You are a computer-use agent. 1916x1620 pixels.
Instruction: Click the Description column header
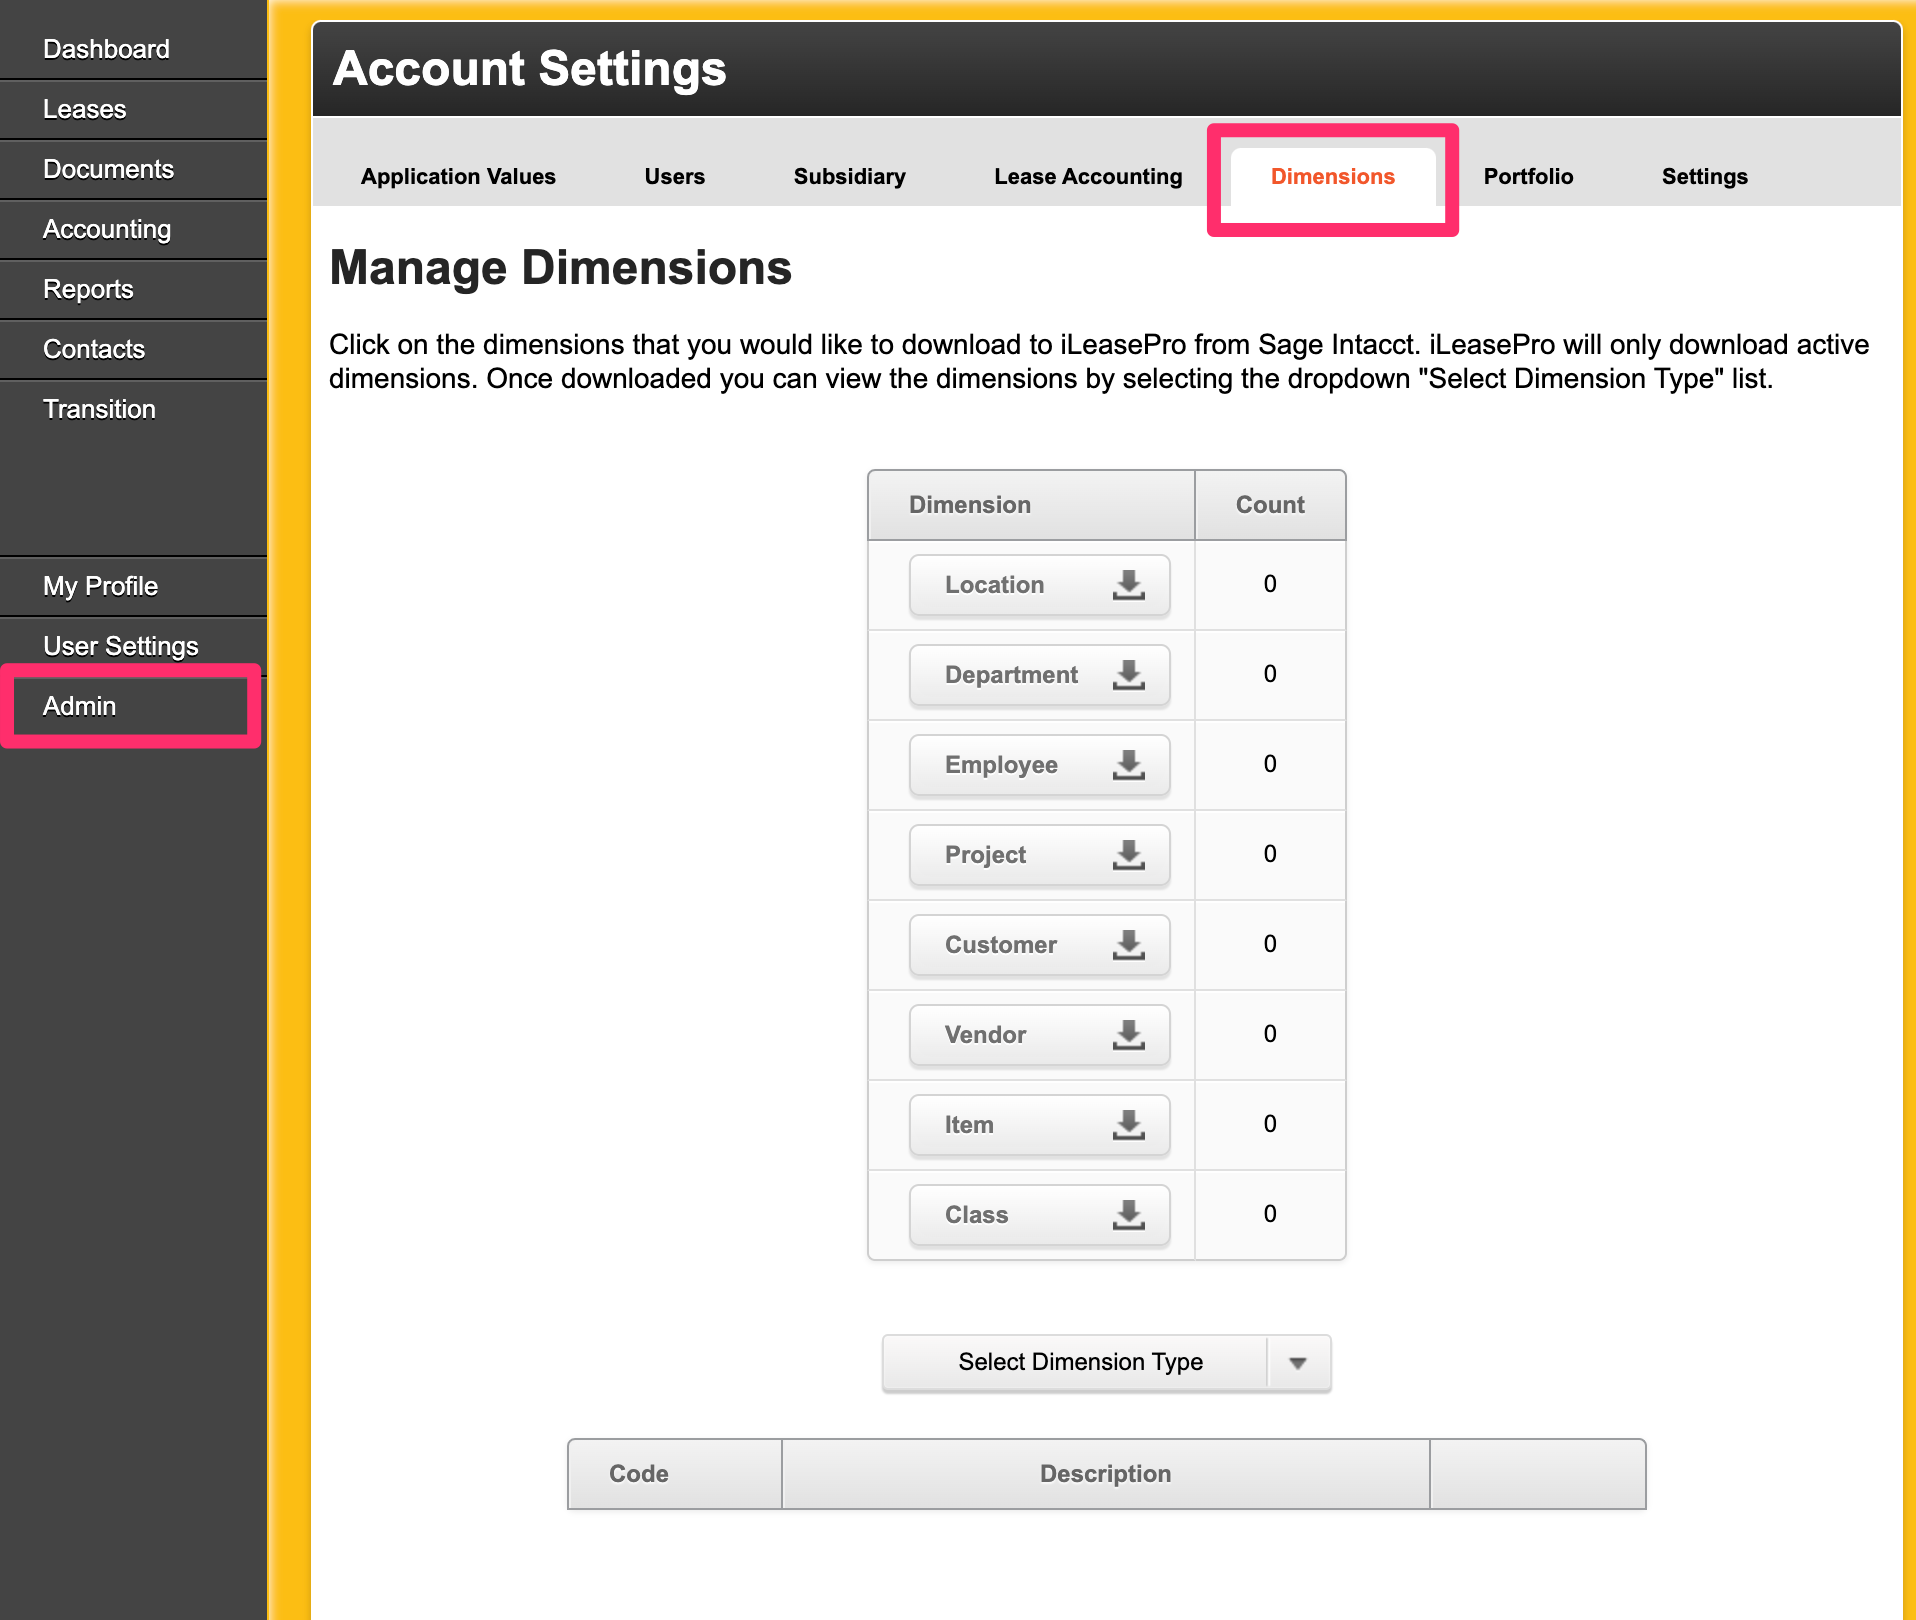[x=1105, y=1474]
